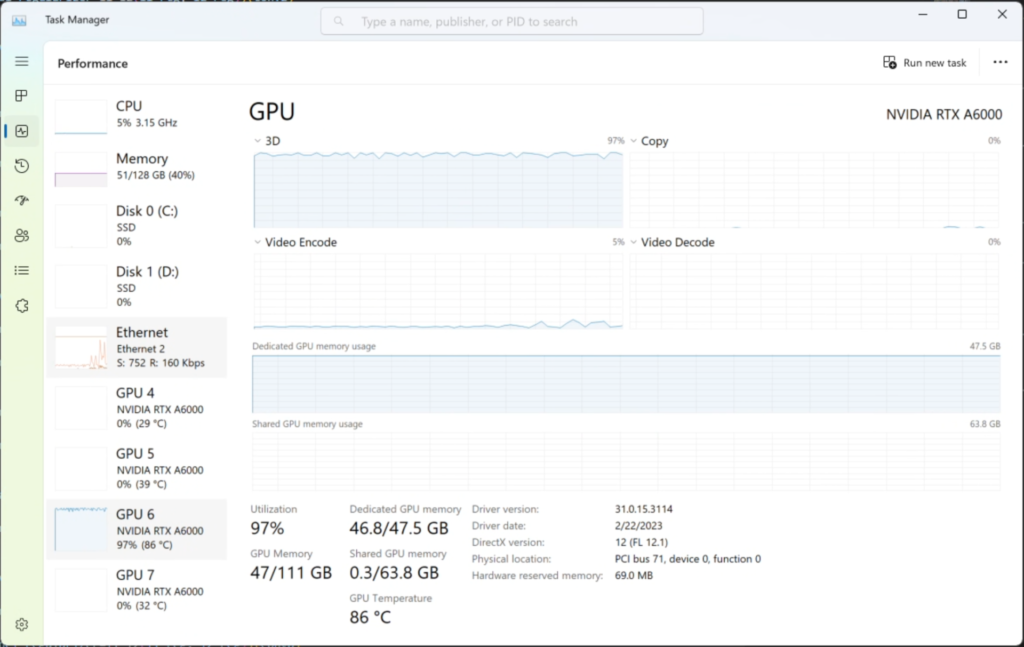
Task: Expand the Copy graph engine dropdown
Action: point(634,141)
